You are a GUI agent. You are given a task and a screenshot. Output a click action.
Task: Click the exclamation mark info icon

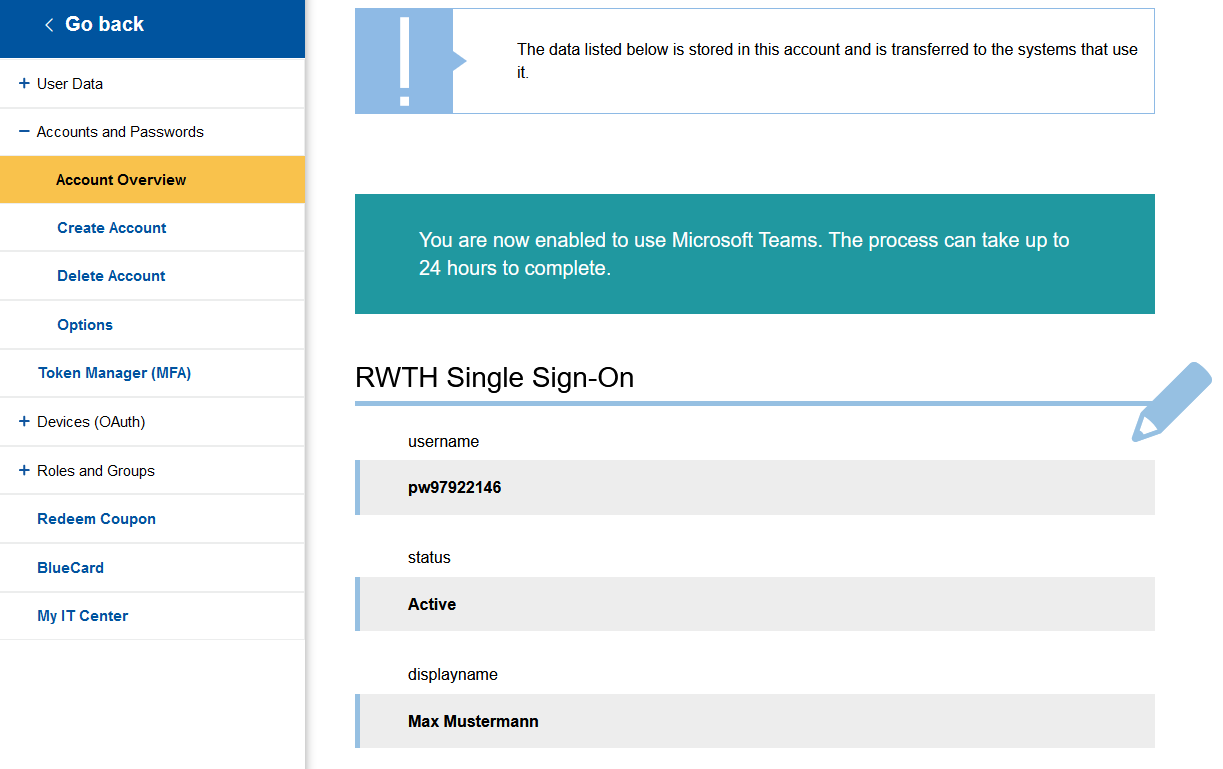click(404, 61)
